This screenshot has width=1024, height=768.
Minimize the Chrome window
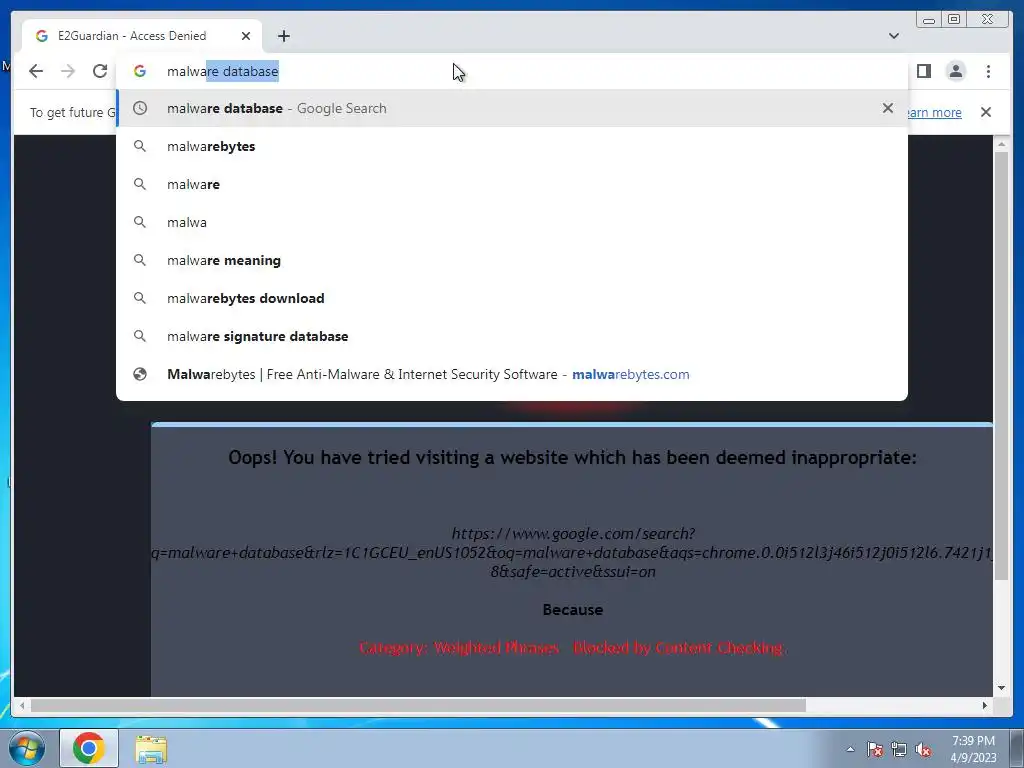tap(929, 20)
